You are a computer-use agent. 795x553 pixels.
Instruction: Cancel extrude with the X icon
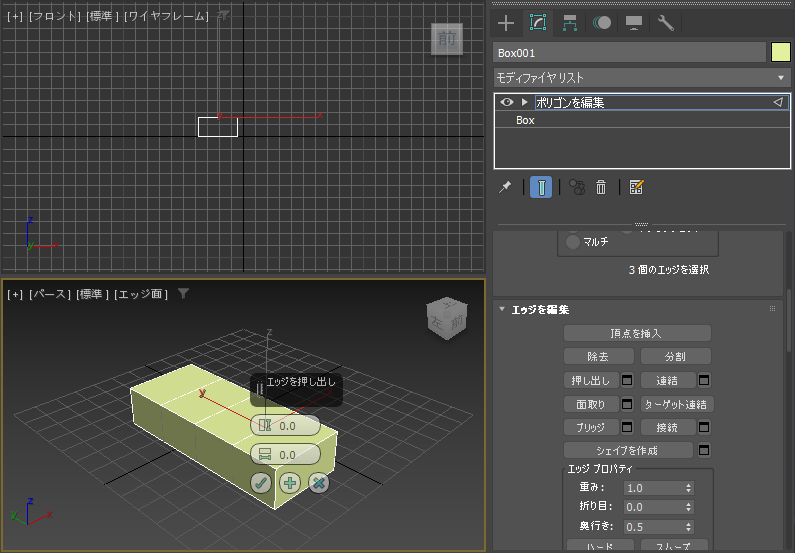[318, 483]
